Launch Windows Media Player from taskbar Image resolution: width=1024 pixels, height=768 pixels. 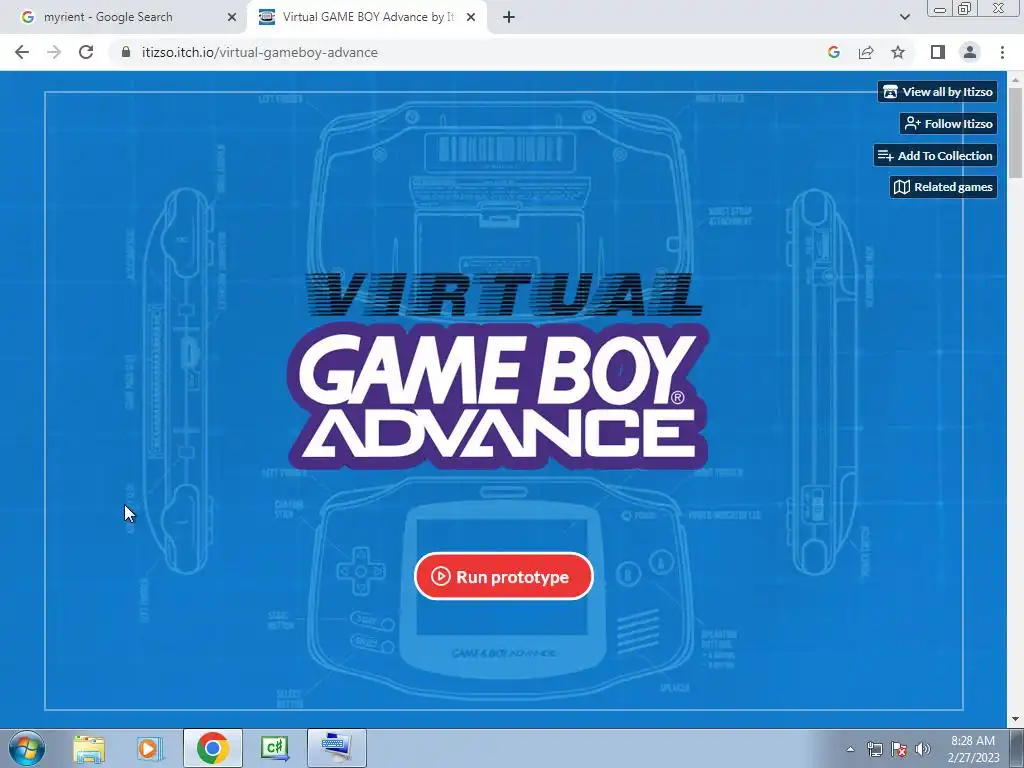[x=150, y=748]
